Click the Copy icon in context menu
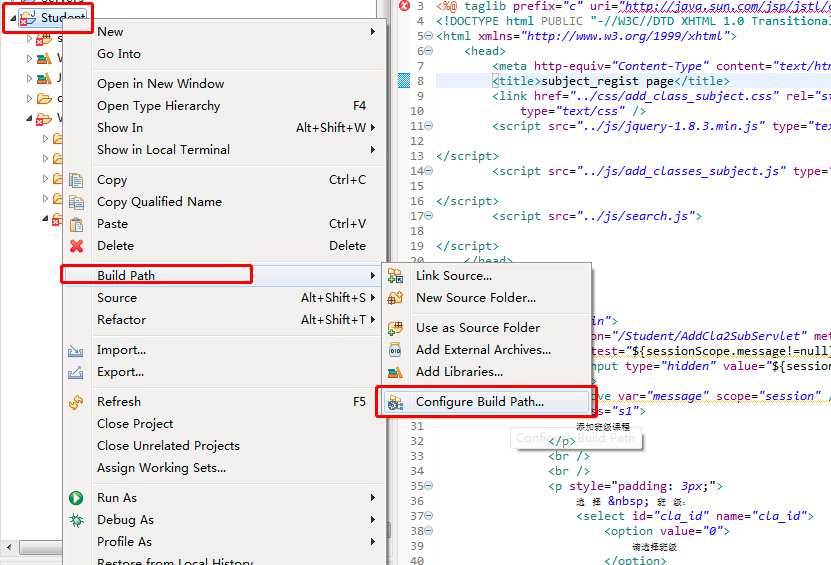The height and width of the screenshot is (565, 831). (76, 180)
